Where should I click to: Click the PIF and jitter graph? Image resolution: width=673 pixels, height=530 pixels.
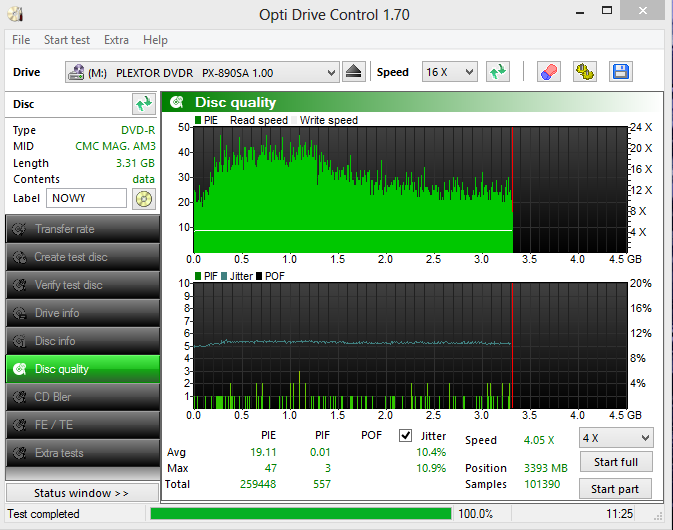click(x=410, y=345)
